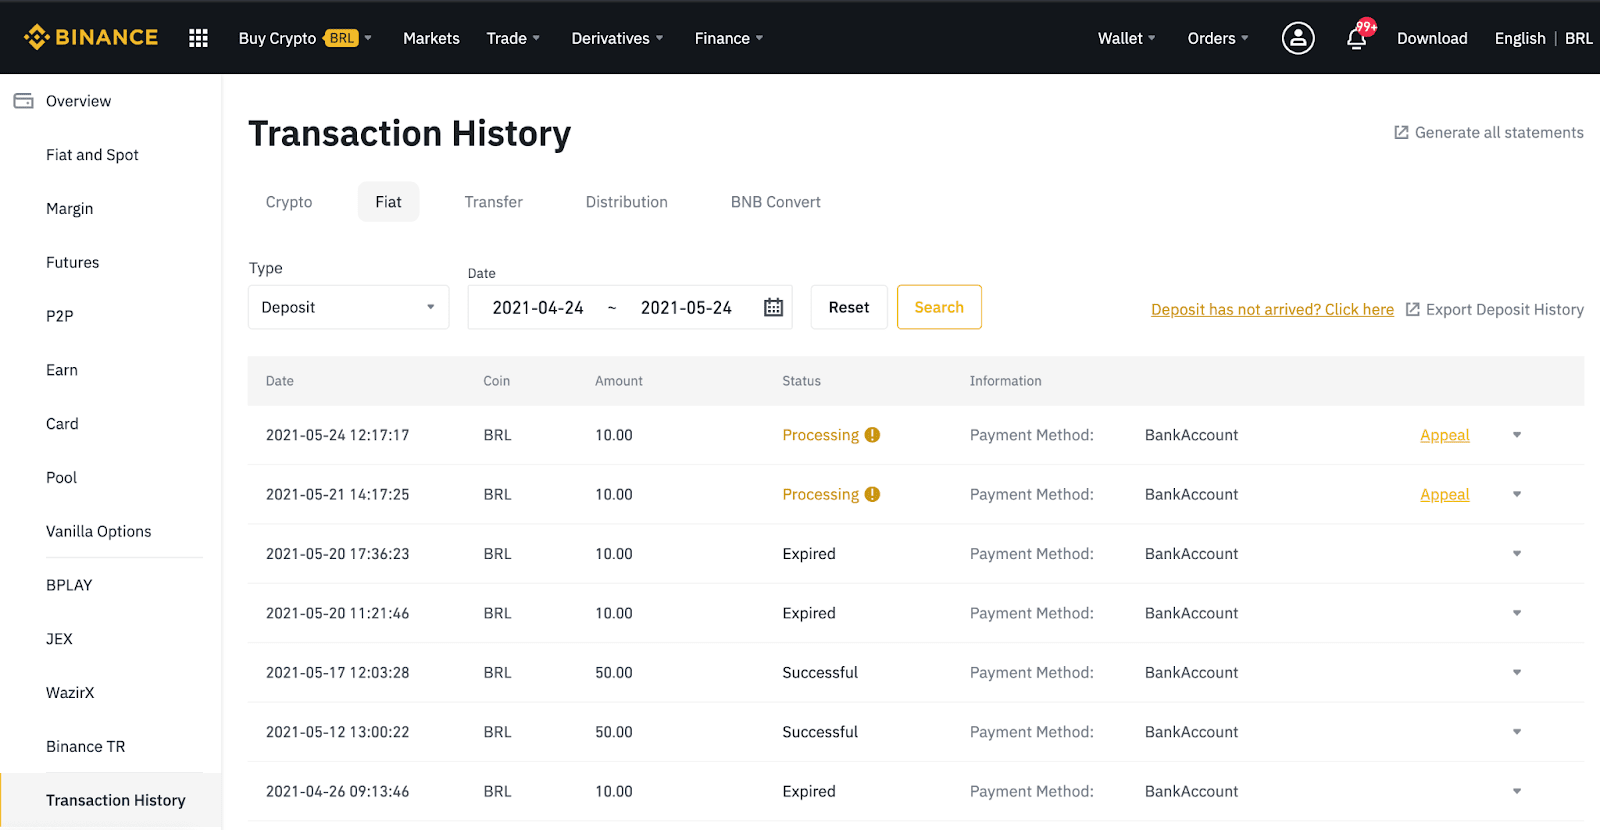The width and height of the screenshot is (1600, 830).
Task: Open Earn in the sidebar
Action: click(61, 370)
